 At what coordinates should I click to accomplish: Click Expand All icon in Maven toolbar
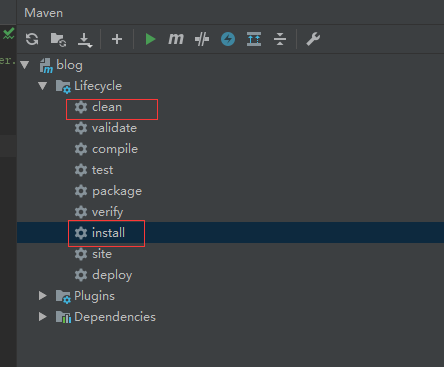tap(254, 39)
